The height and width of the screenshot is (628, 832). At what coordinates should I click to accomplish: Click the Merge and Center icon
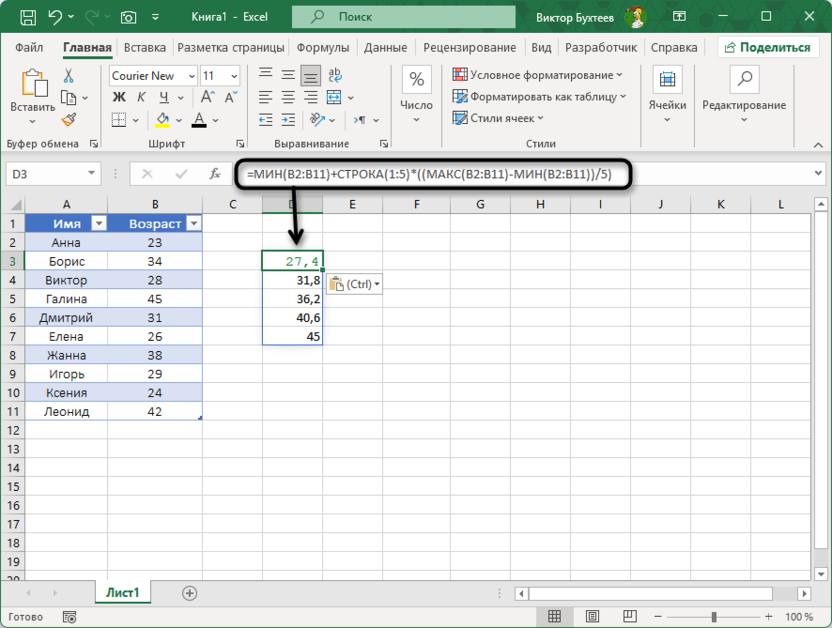334,97
